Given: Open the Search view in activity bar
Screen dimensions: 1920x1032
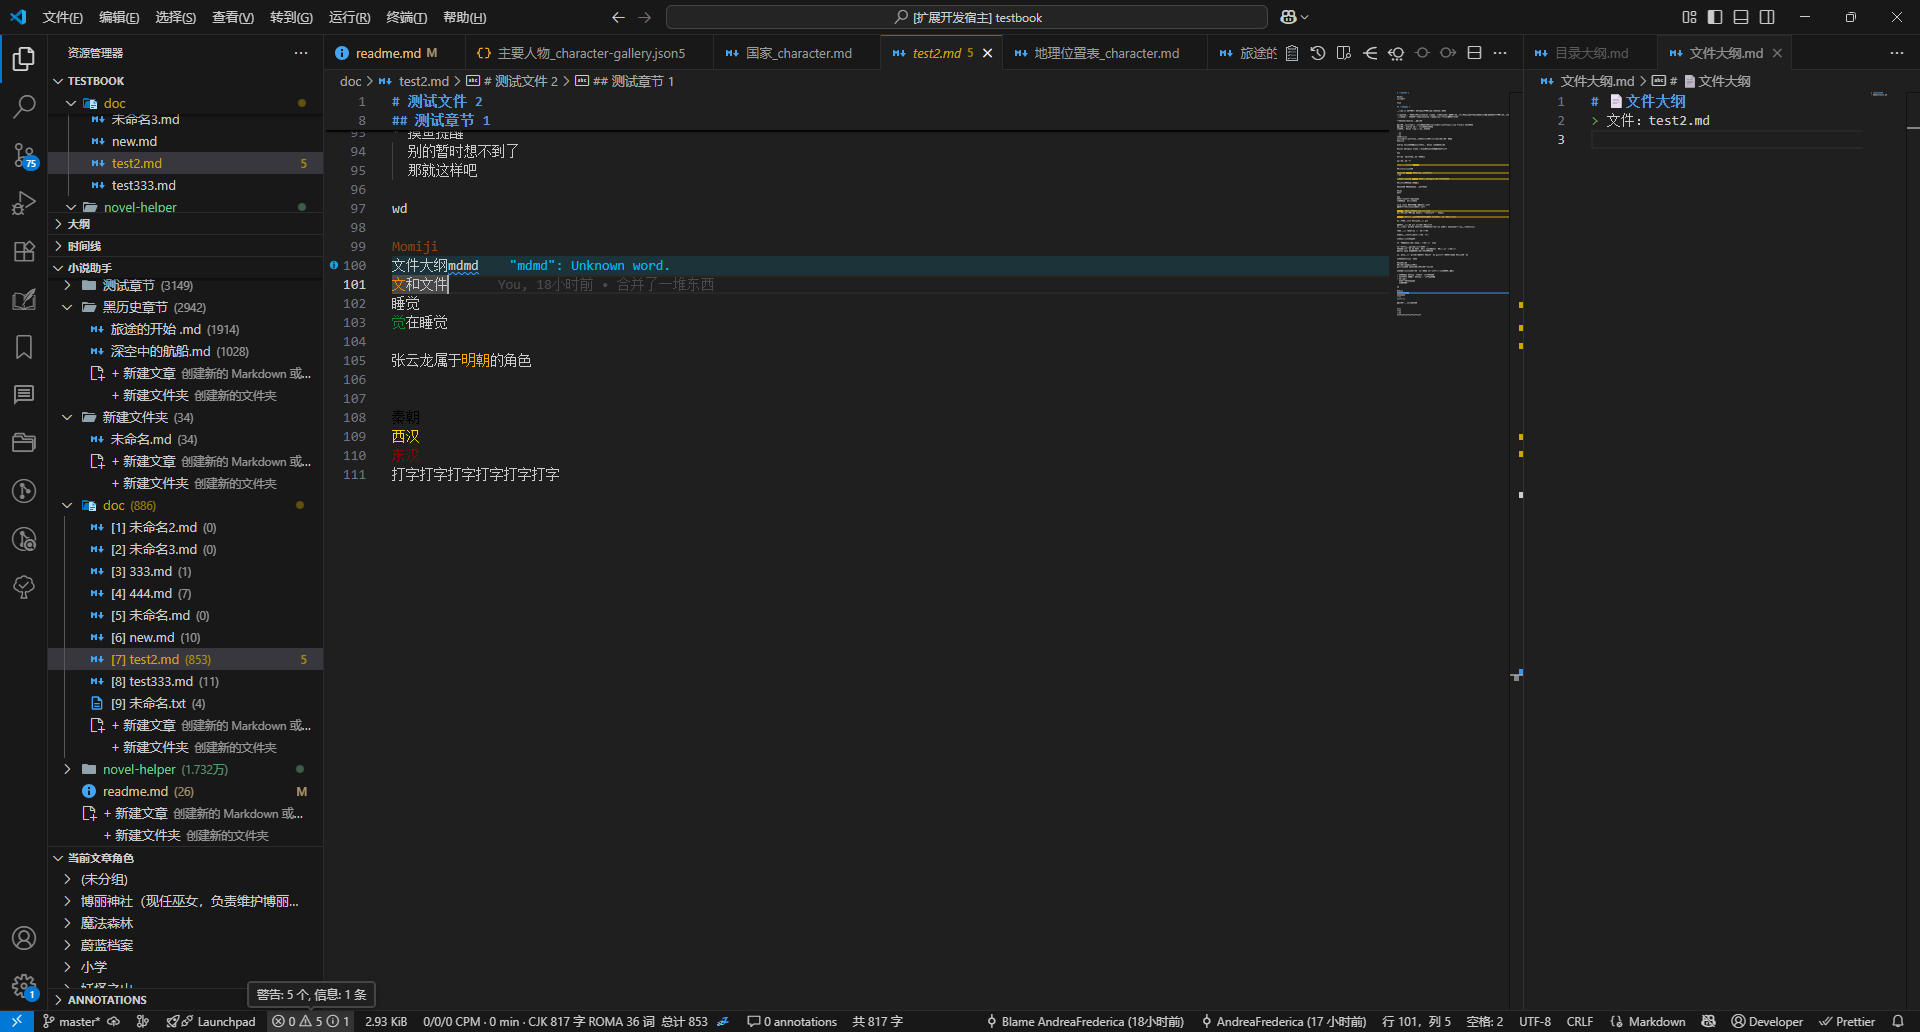Looking at the screenshot, I should pyautogui.click(x=24, y=106).
